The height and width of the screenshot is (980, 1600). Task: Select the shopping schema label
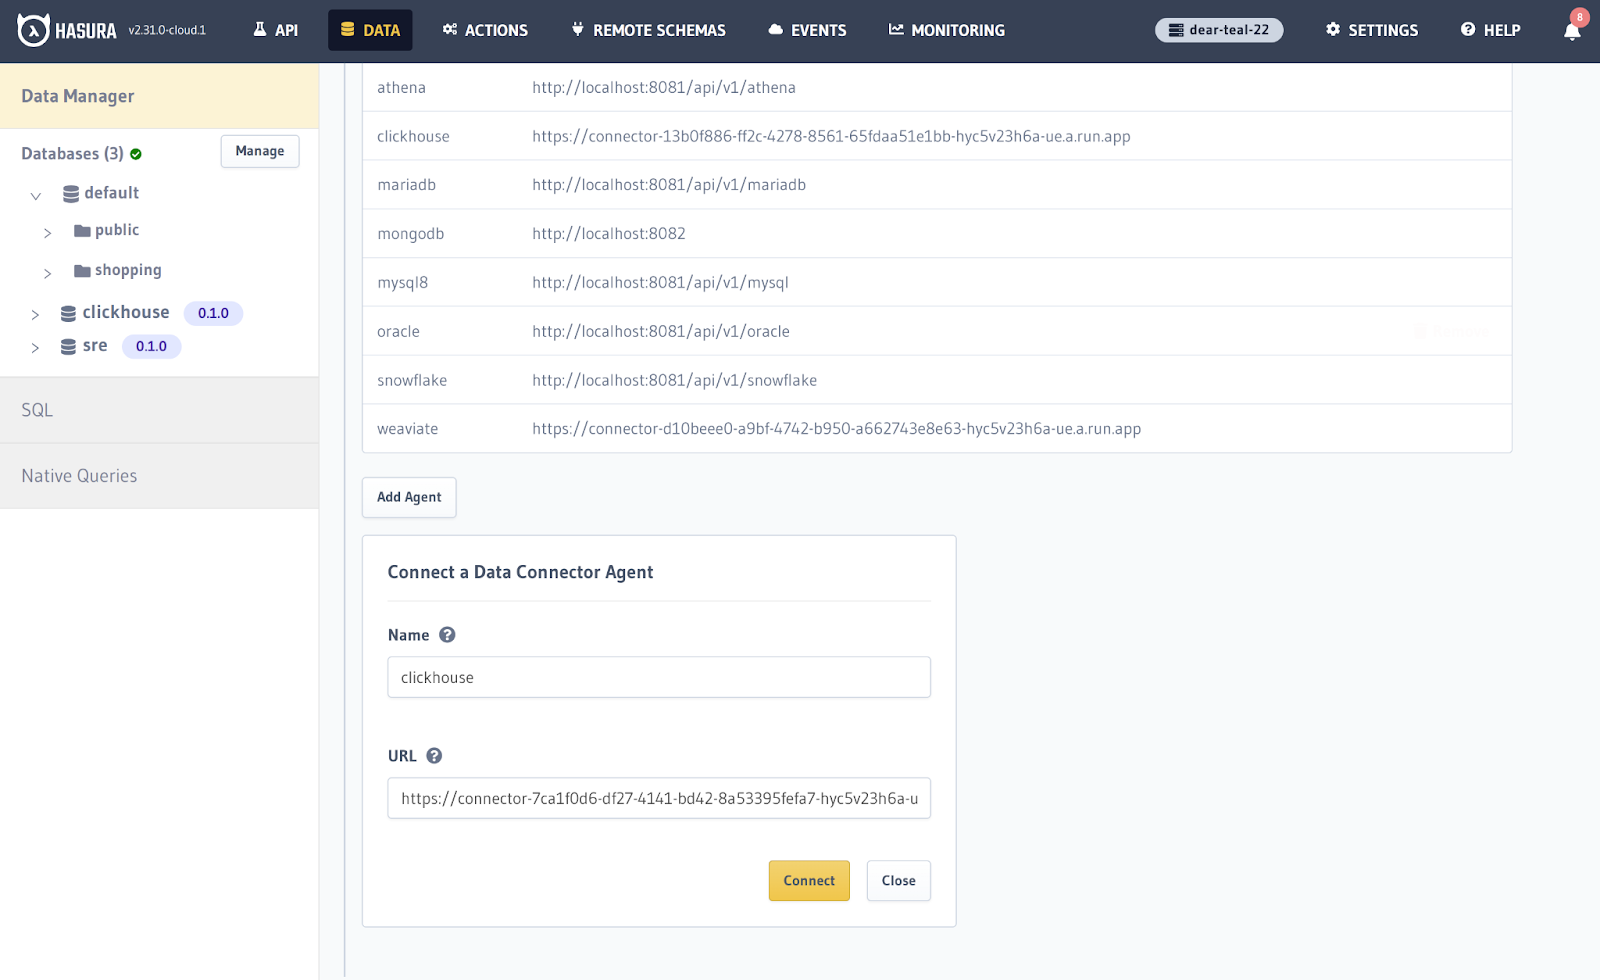point(128,270)
